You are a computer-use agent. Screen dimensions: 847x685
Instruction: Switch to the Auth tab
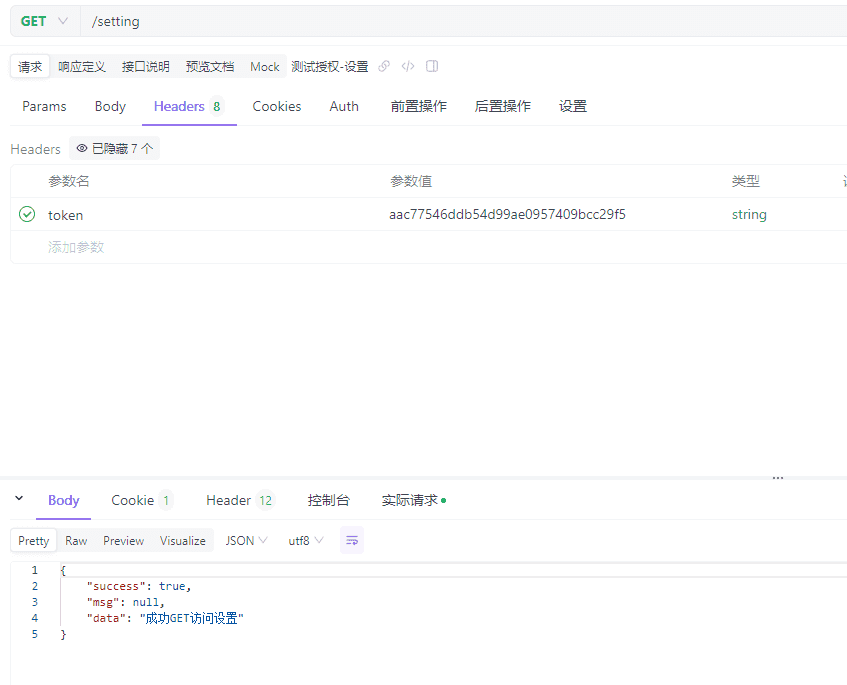344,106
